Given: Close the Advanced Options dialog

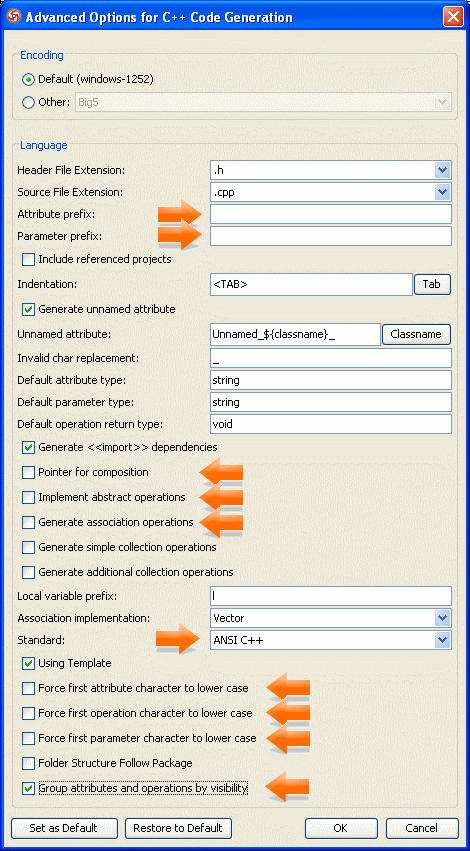Looking at the screenshot, I should pyautogui.click(x=453, y=17).
